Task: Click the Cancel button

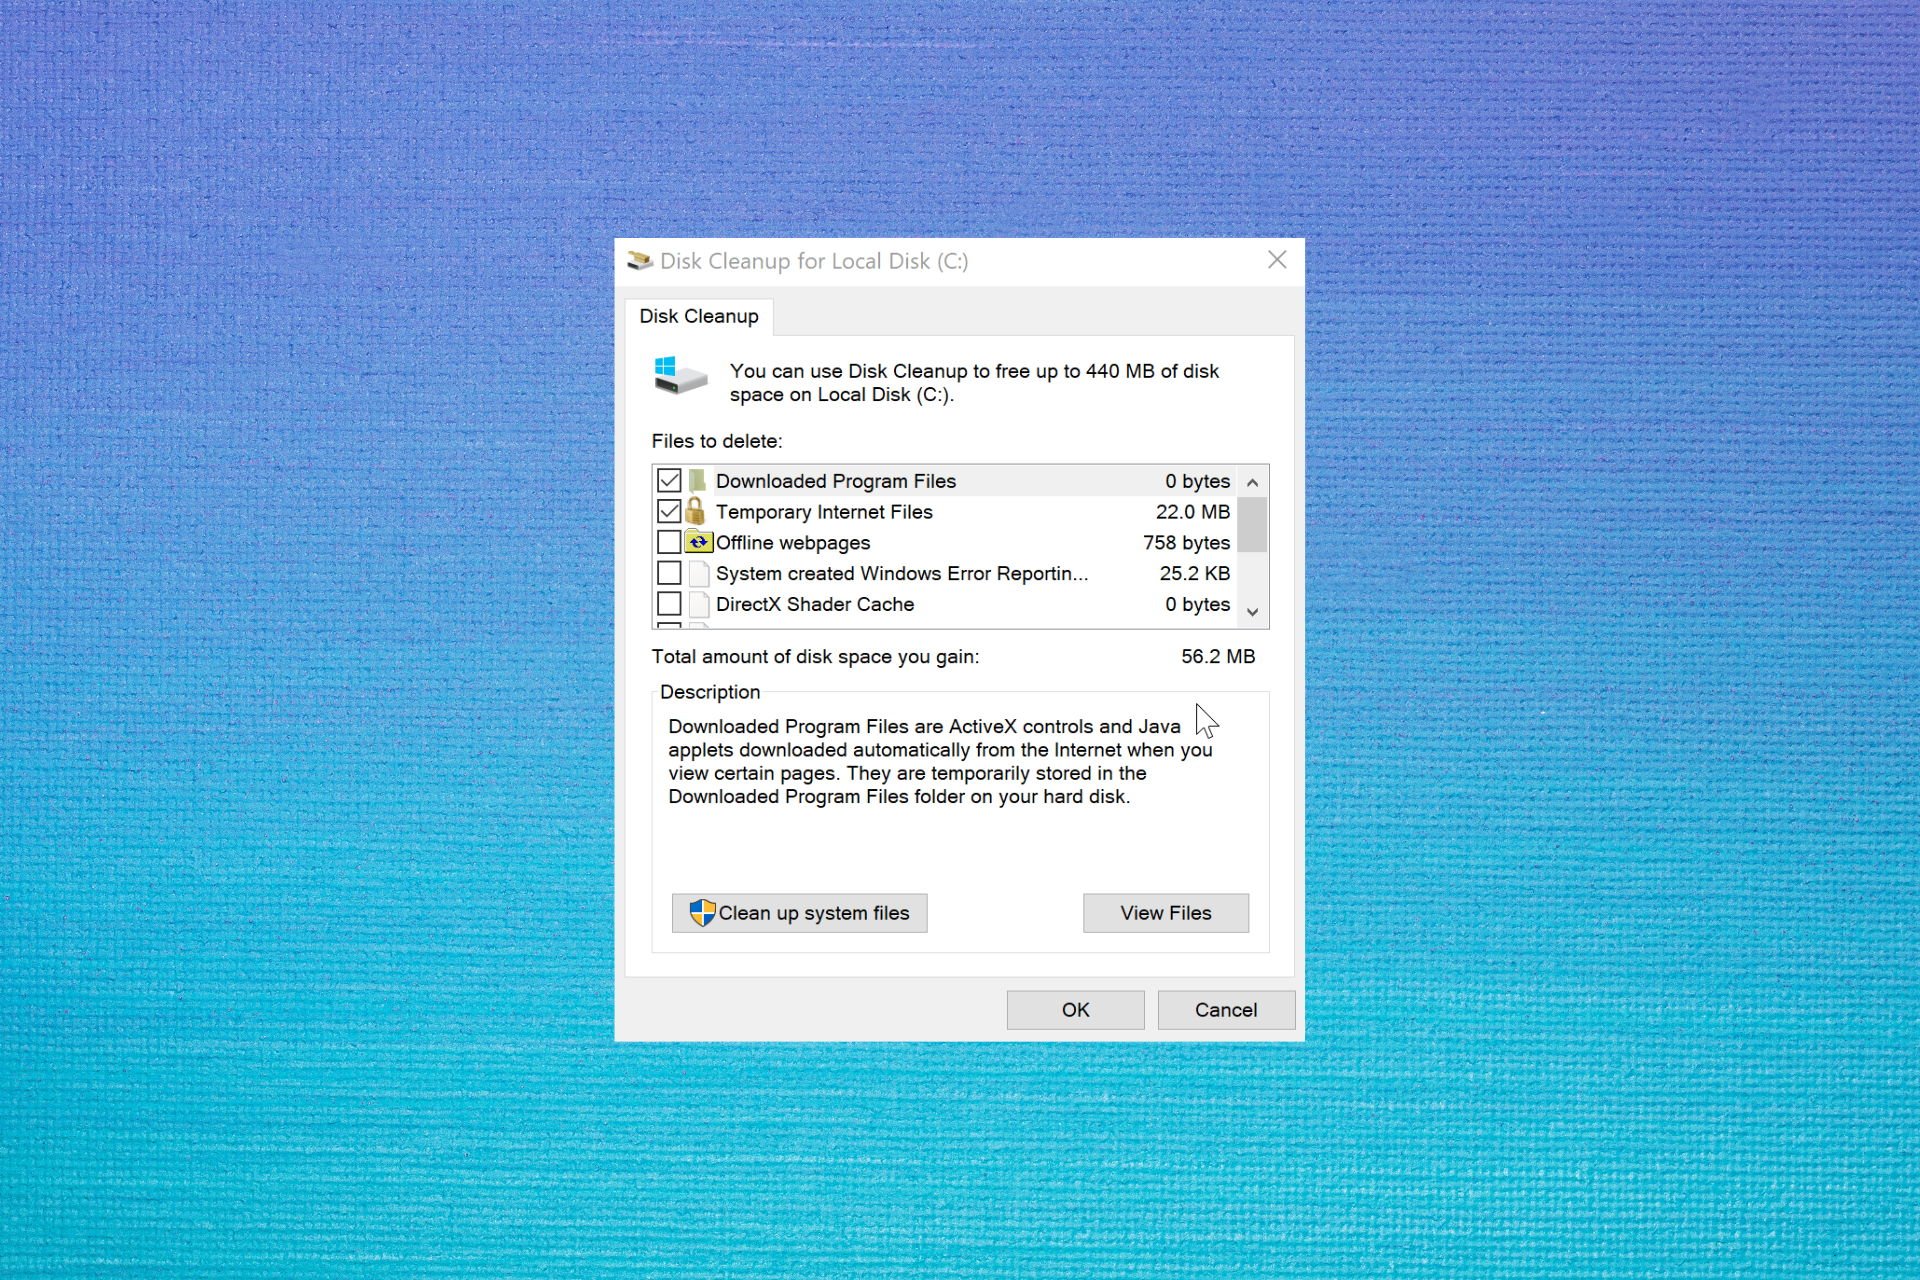Action: pos(1226,1010)
